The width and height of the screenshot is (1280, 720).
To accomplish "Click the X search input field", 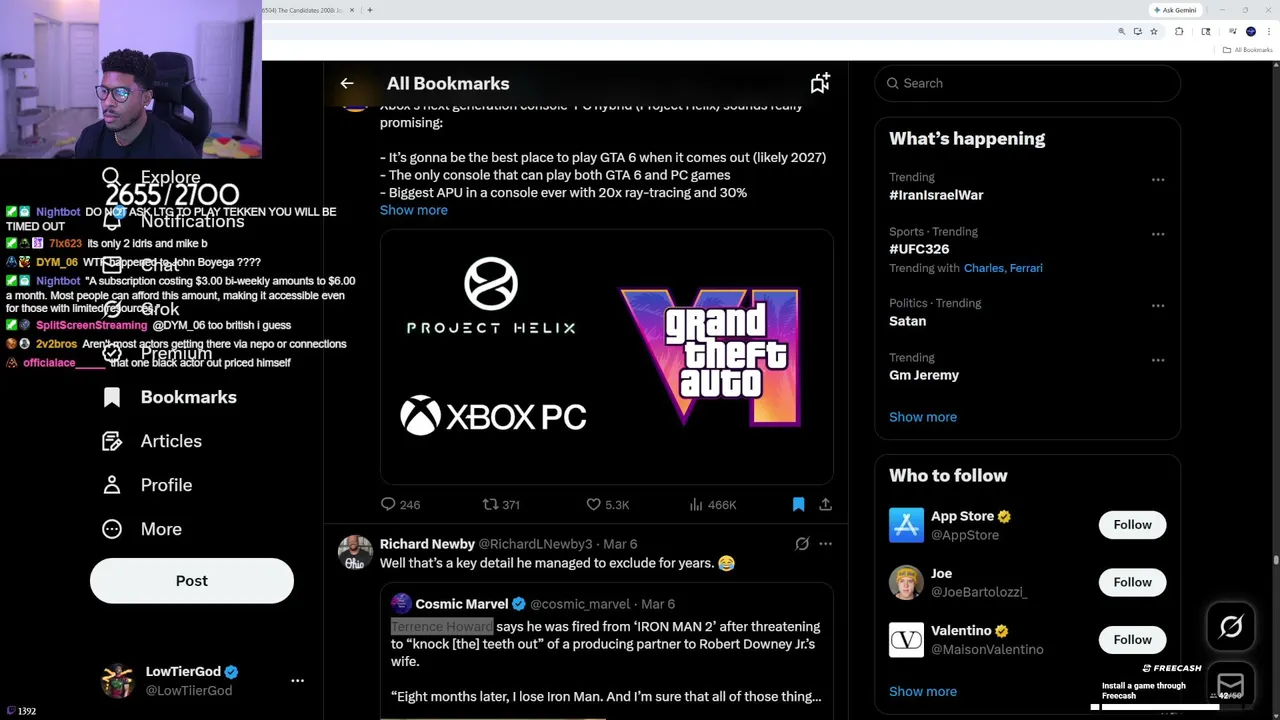I will (x=1028, y=84).
